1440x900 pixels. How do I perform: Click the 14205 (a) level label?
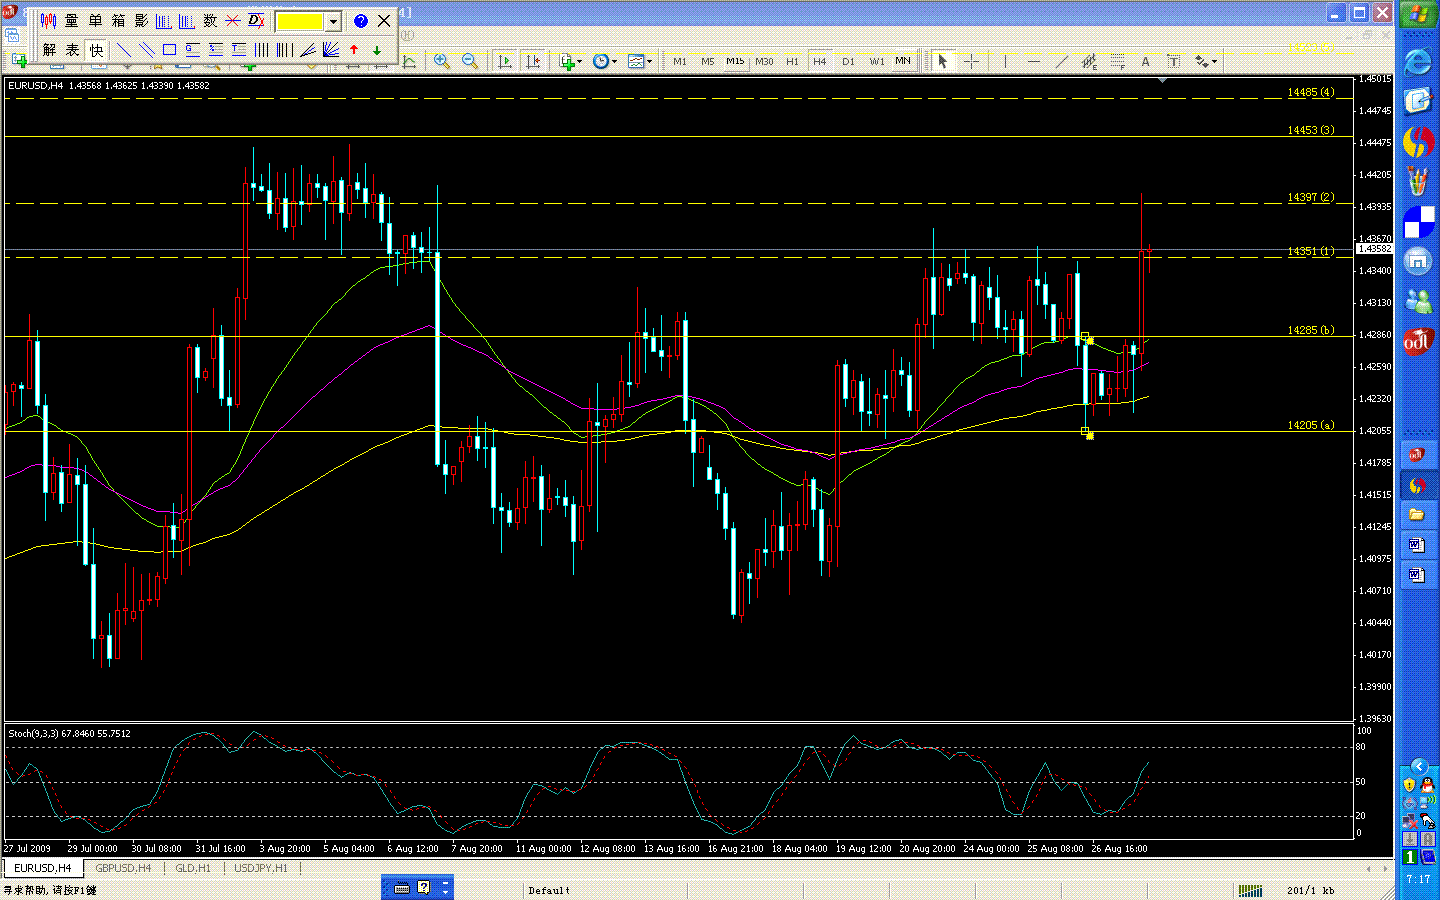click(1311, 425)
